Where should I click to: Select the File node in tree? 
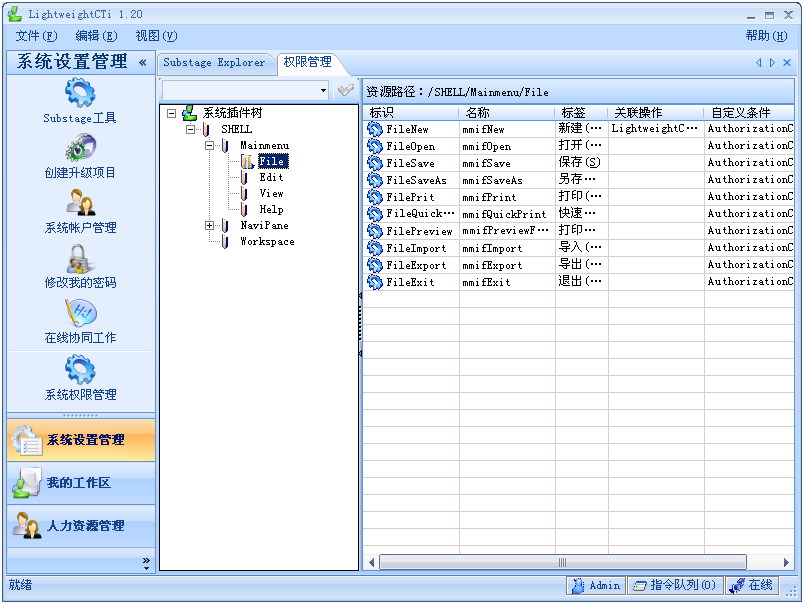(x=272, y=162)
